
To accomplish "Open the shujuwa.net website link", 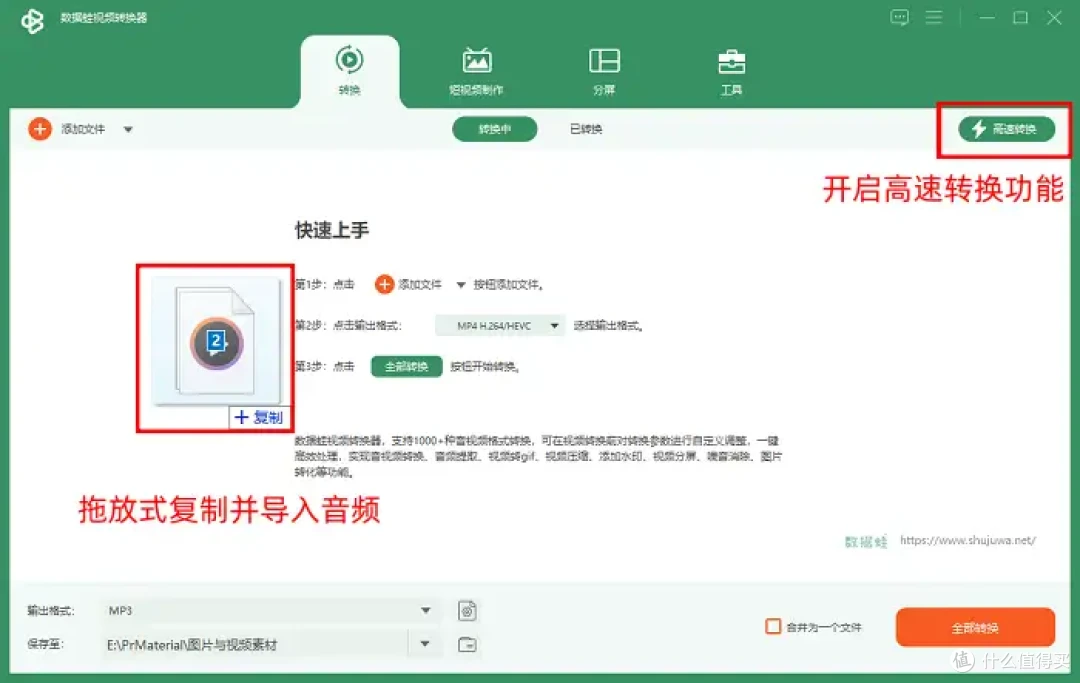I will [968, 540].
